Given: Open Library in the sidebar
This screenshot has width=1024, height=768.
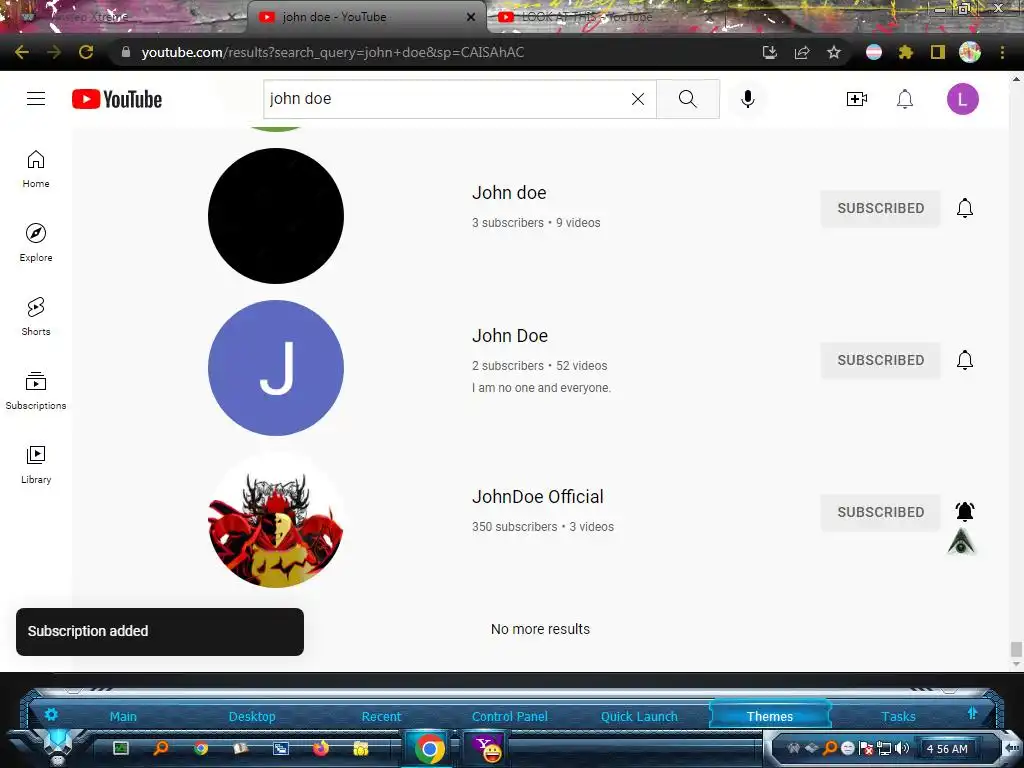Looking at the screenshot, I should point(36,464).
